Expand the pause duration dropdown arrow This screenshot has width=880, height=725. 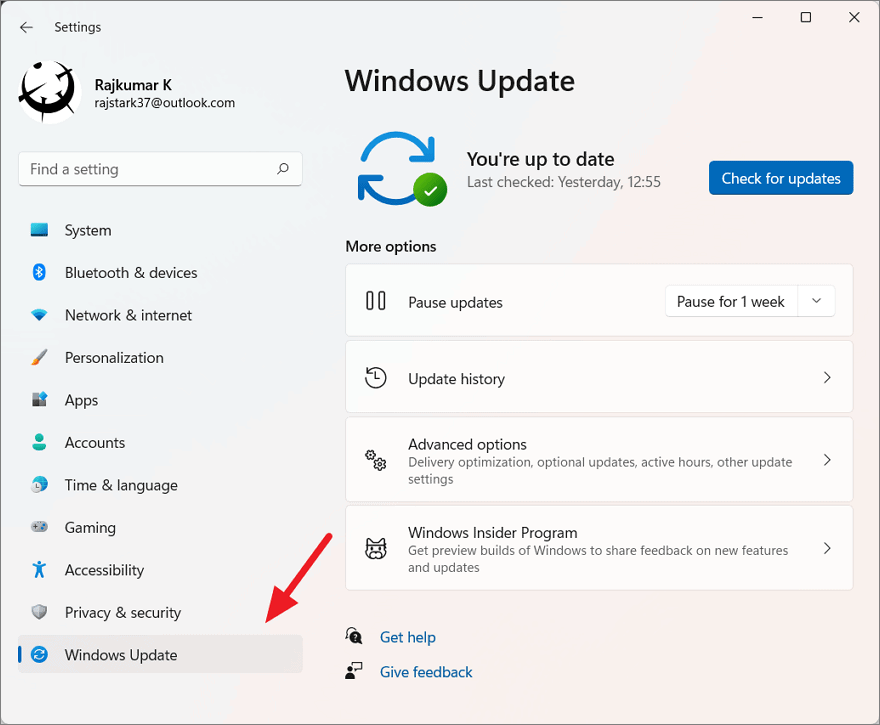pyautogui.click(x=817, y=301)
